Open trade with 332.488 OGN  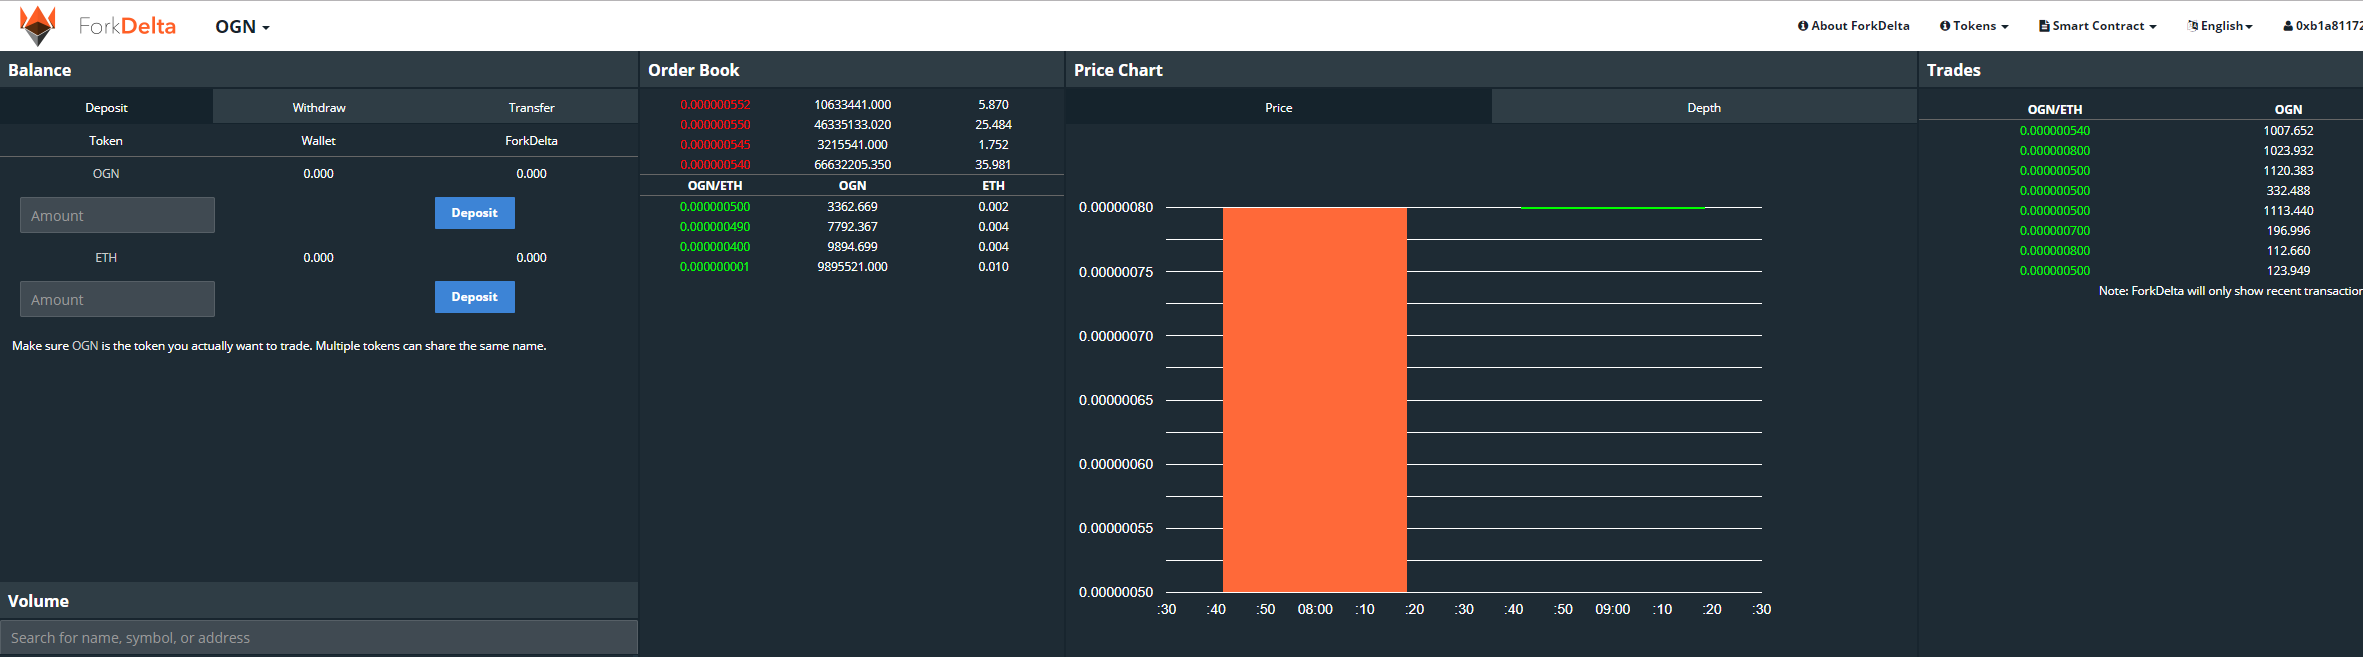(x=2141, y=190)
